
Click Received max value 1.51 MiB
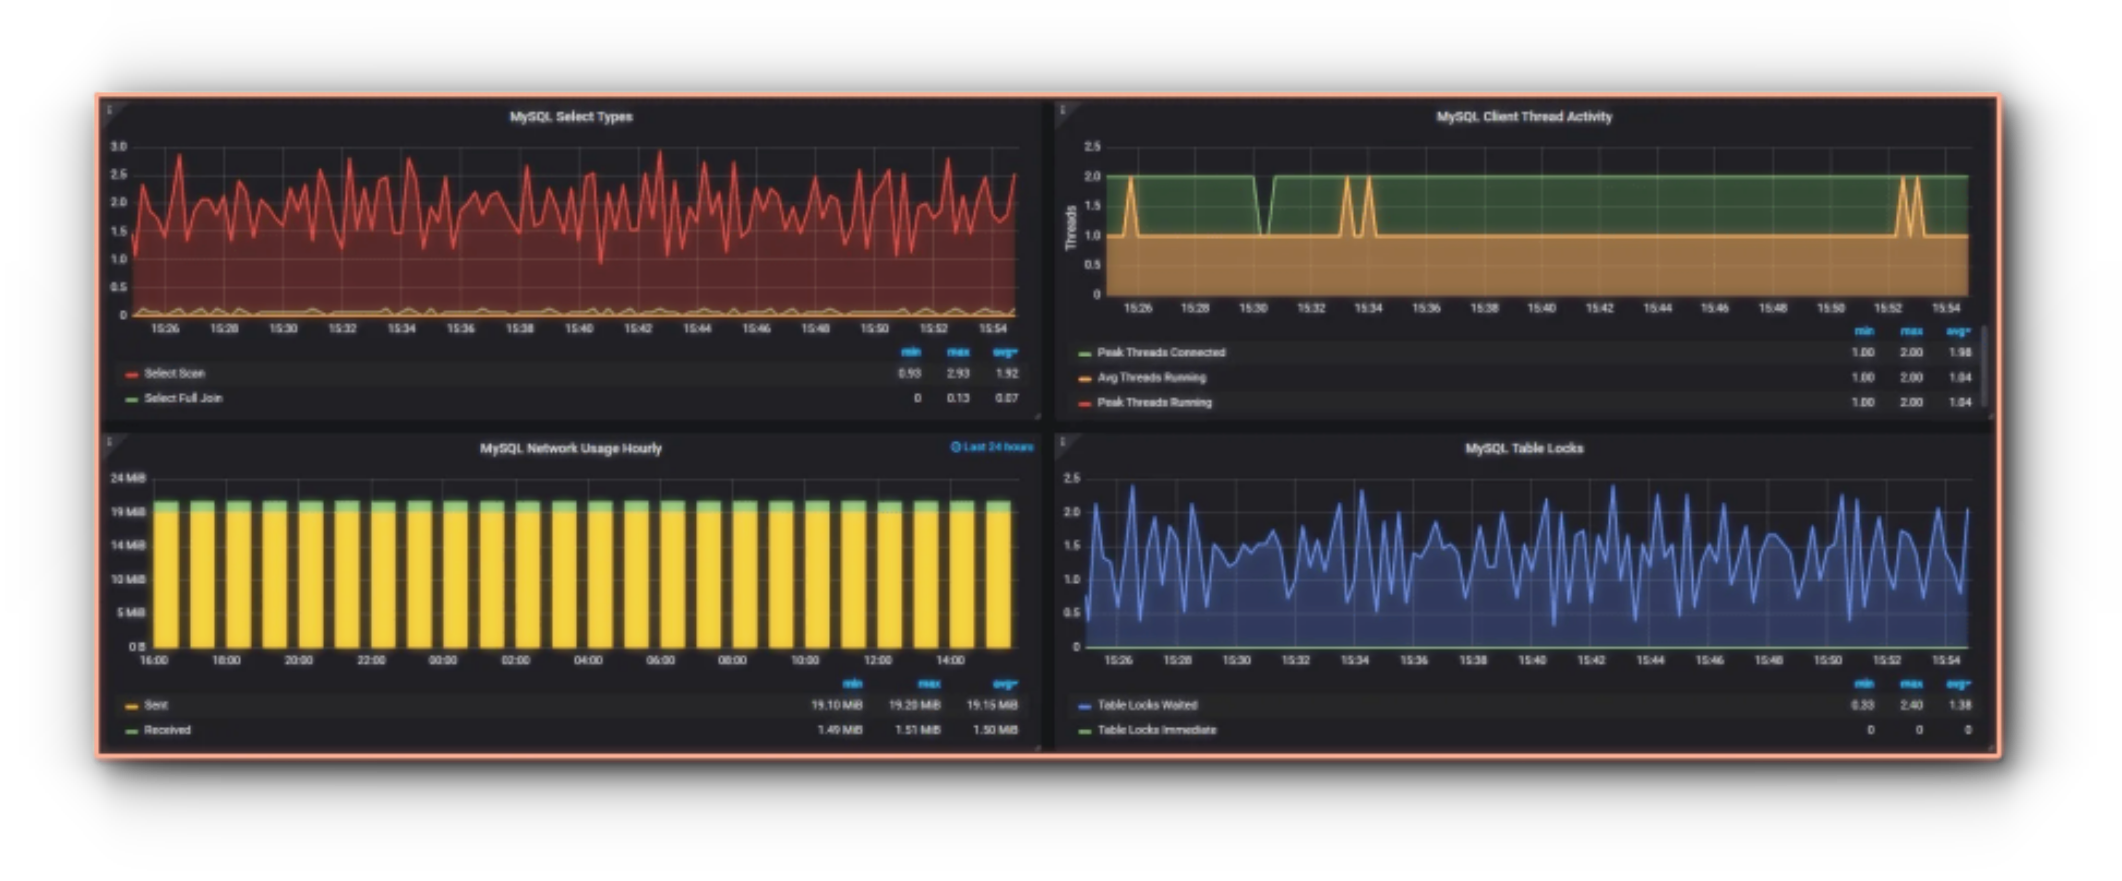point(918,730)
